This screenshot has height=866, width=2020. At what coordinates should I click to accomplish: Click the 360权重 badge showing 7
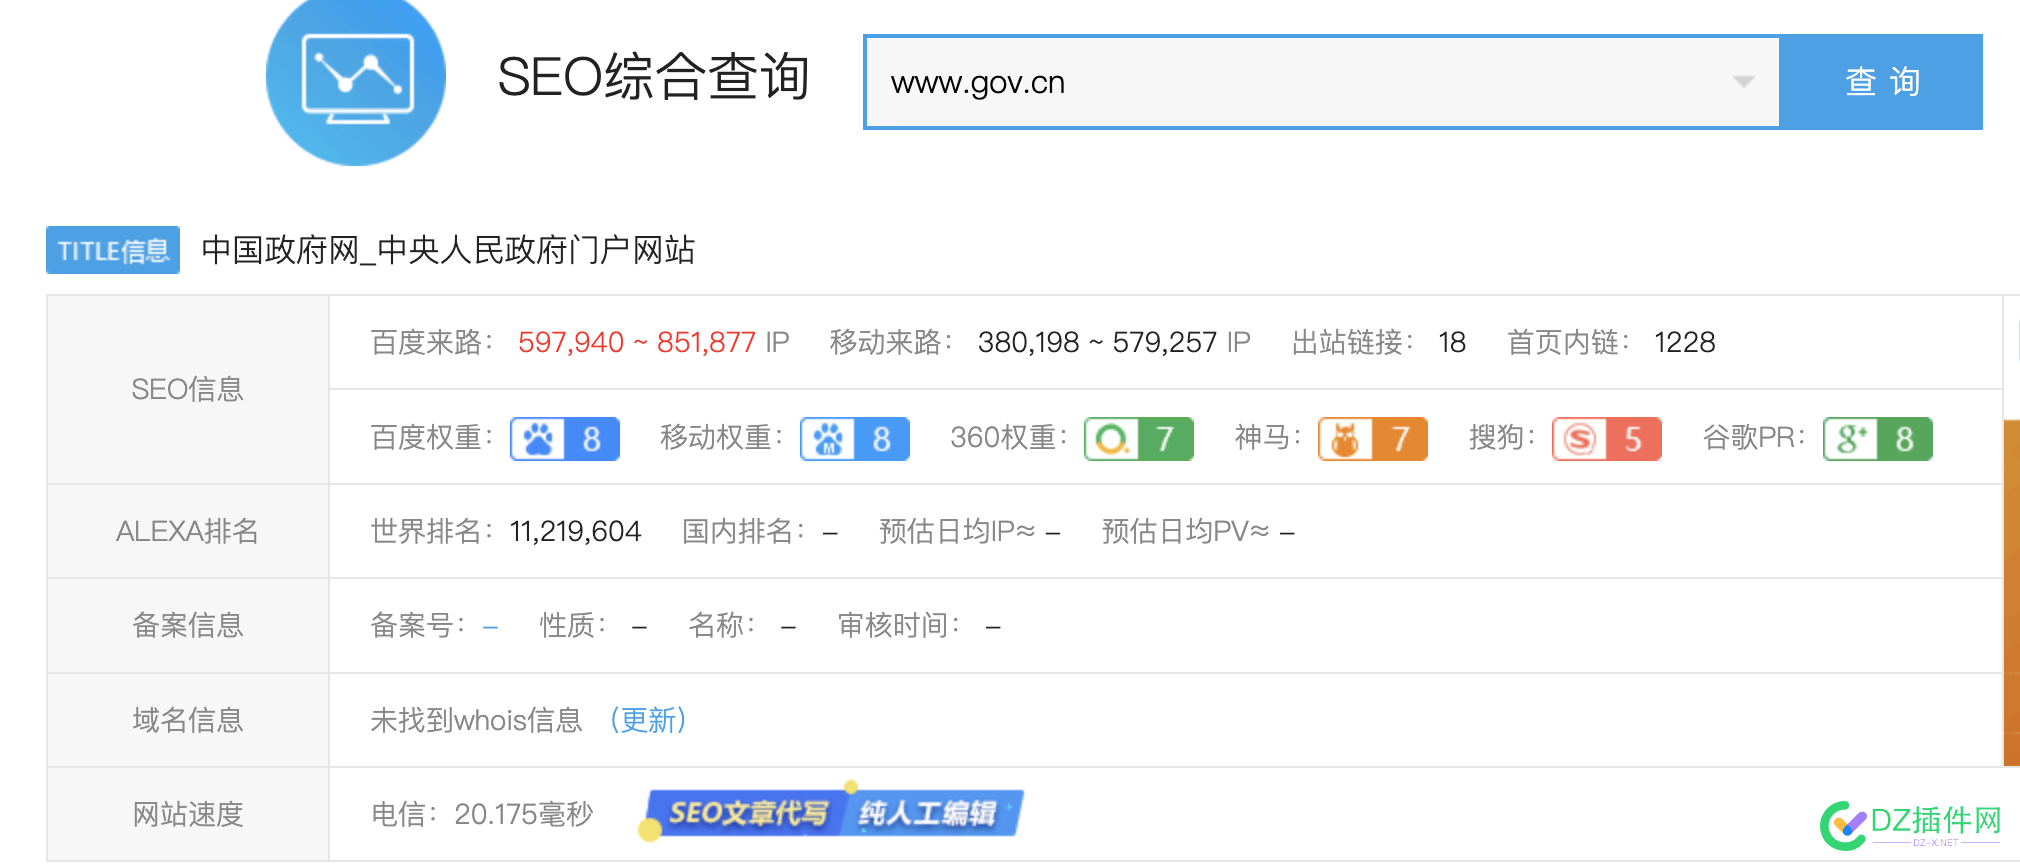point(1139,438)
